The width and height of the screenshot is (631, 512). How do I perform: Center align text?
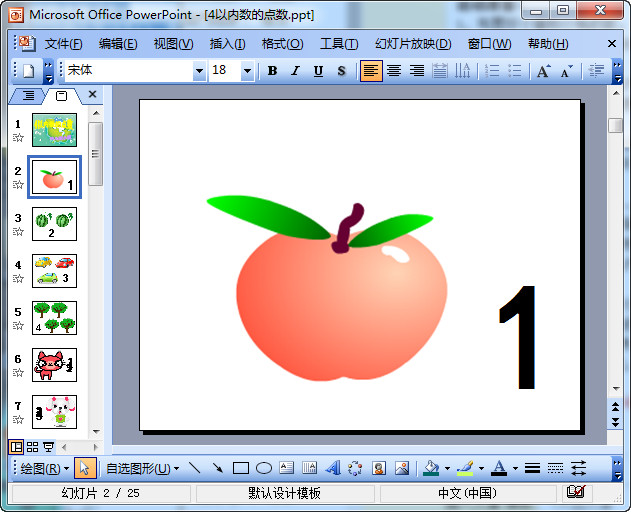click(394, 71)
